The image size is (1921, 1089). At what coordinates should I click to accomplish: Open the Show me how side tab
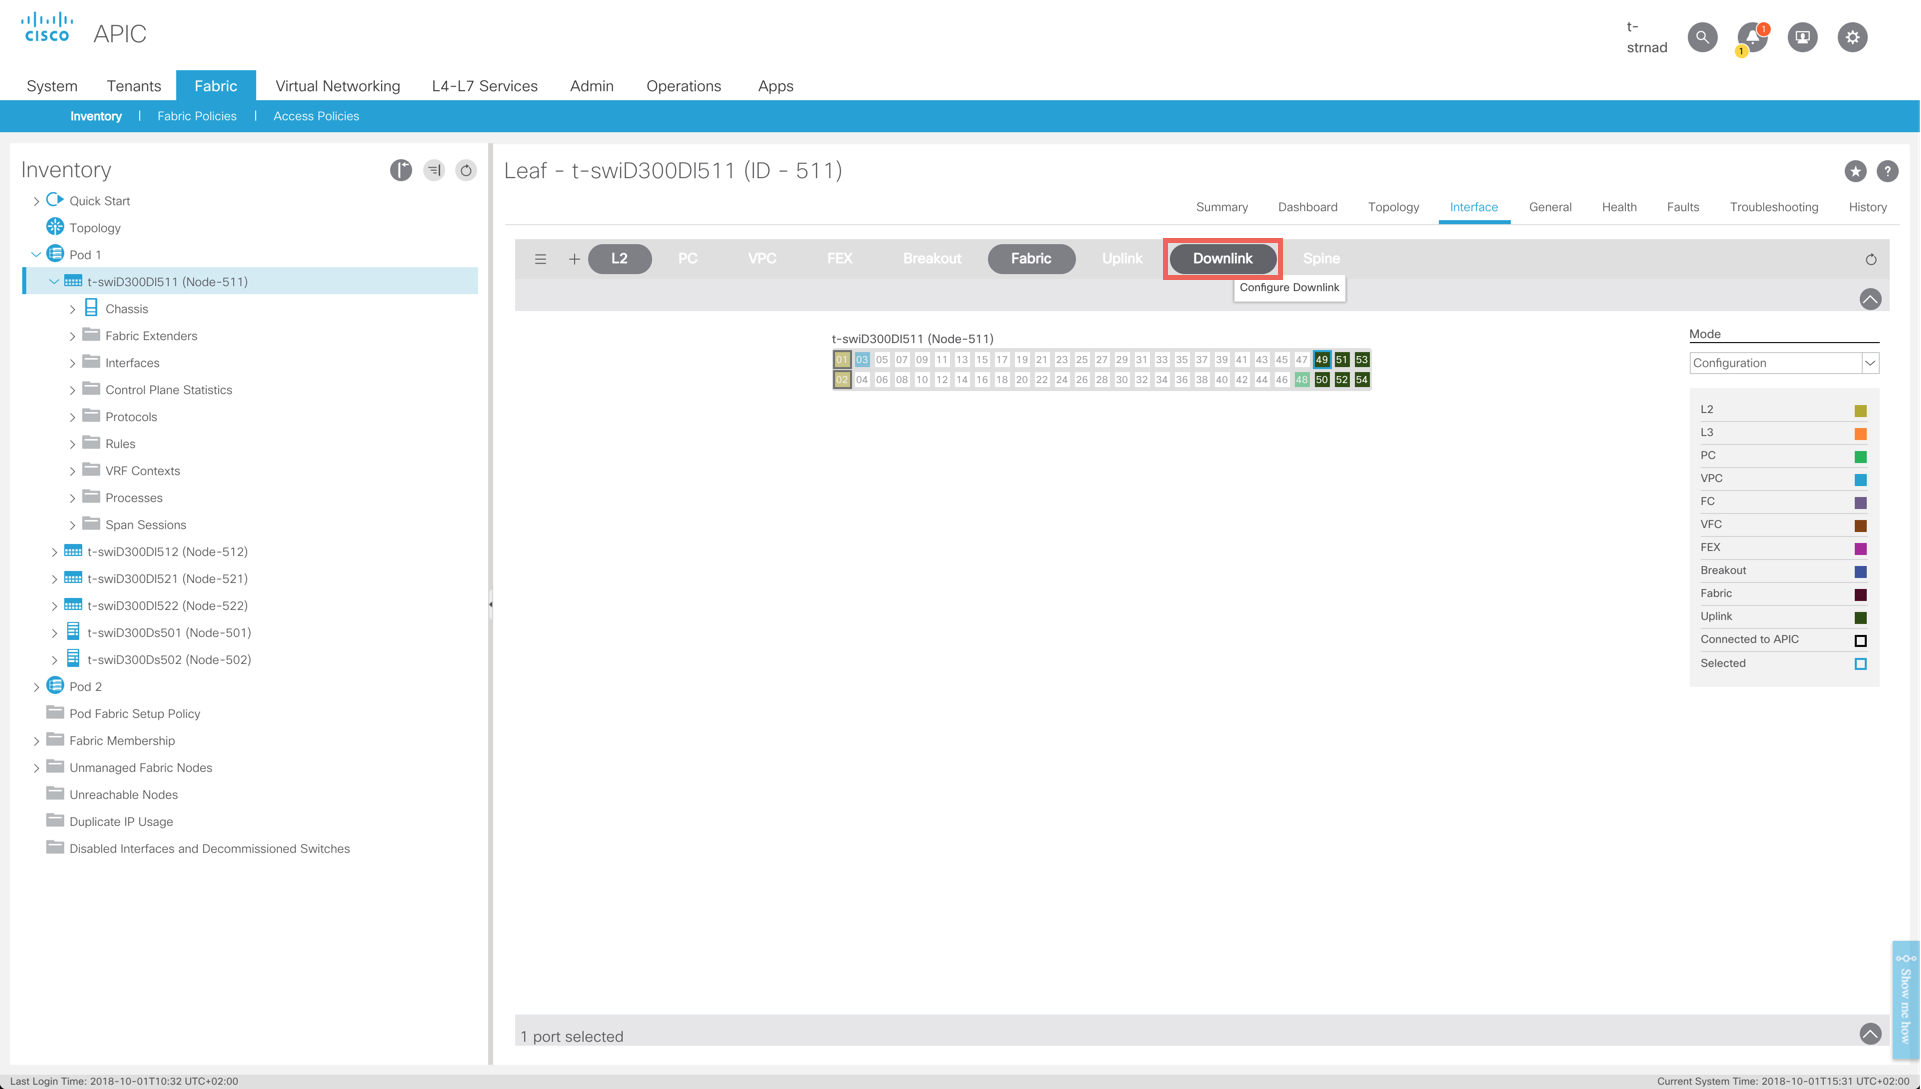click(x=1905, y=1000)
